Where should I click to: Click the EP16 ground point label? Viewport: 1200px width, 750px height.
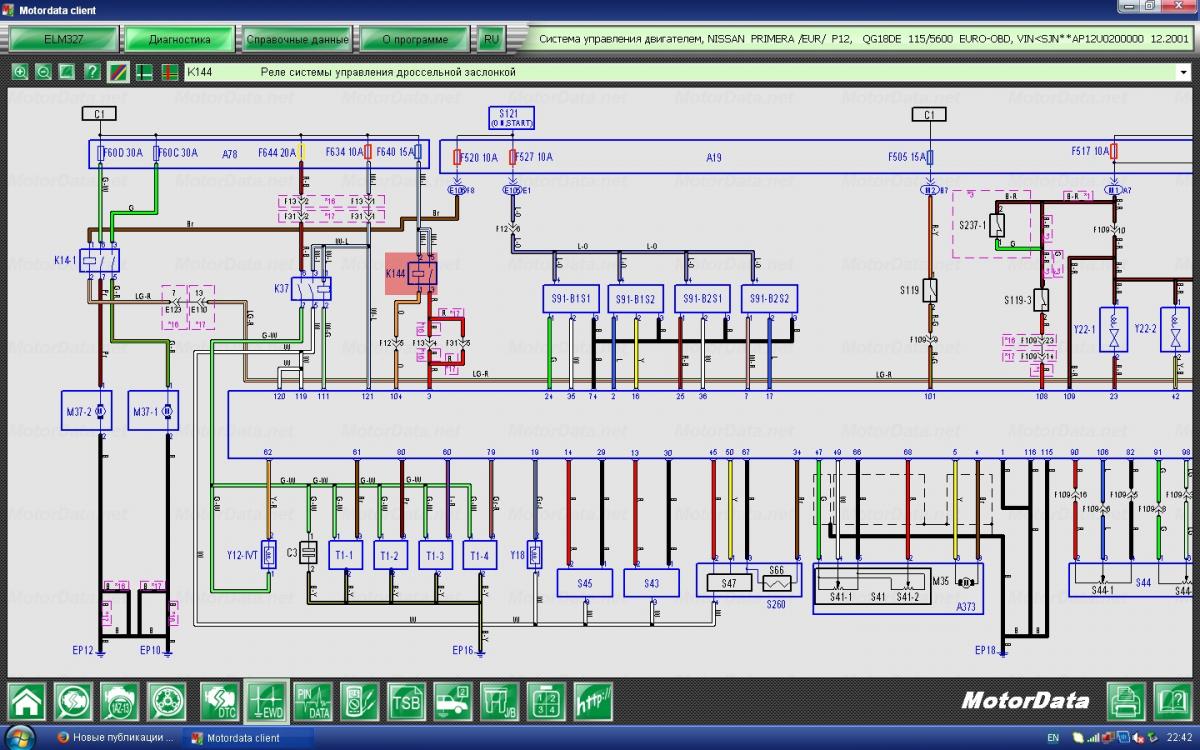point(462,650)
